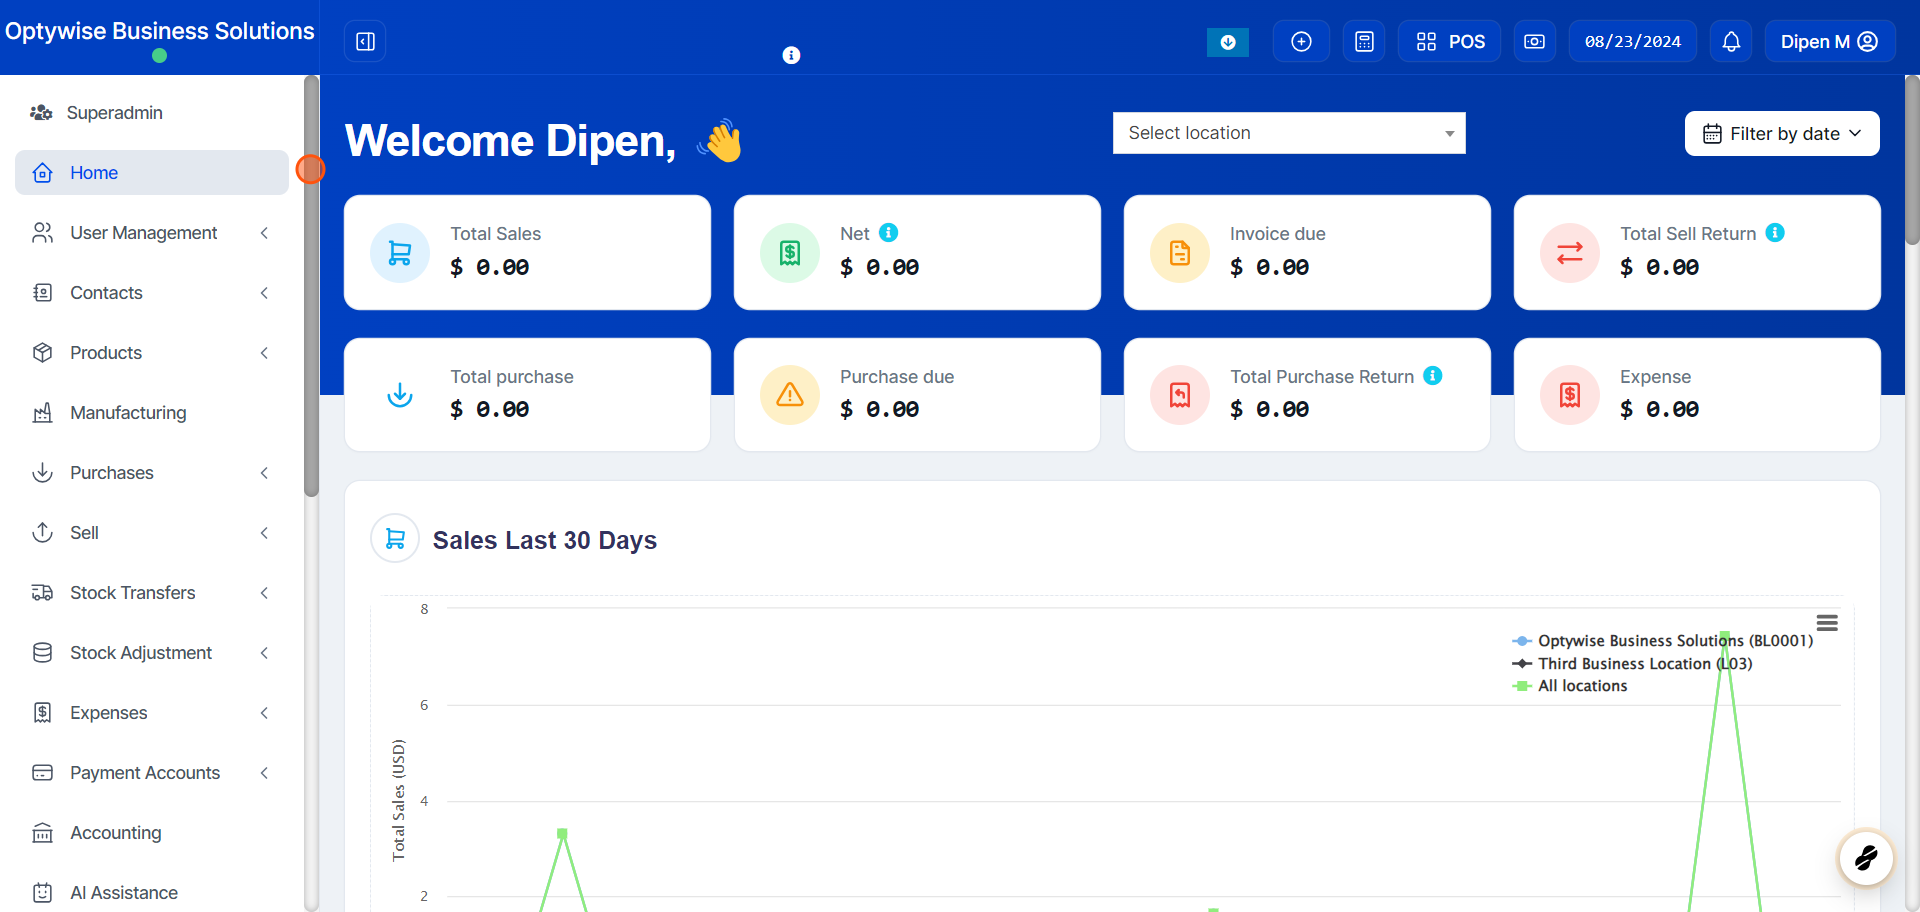1920x912 pixels.
Task: Click the Contacts address book icon
Action: (42, 293)
